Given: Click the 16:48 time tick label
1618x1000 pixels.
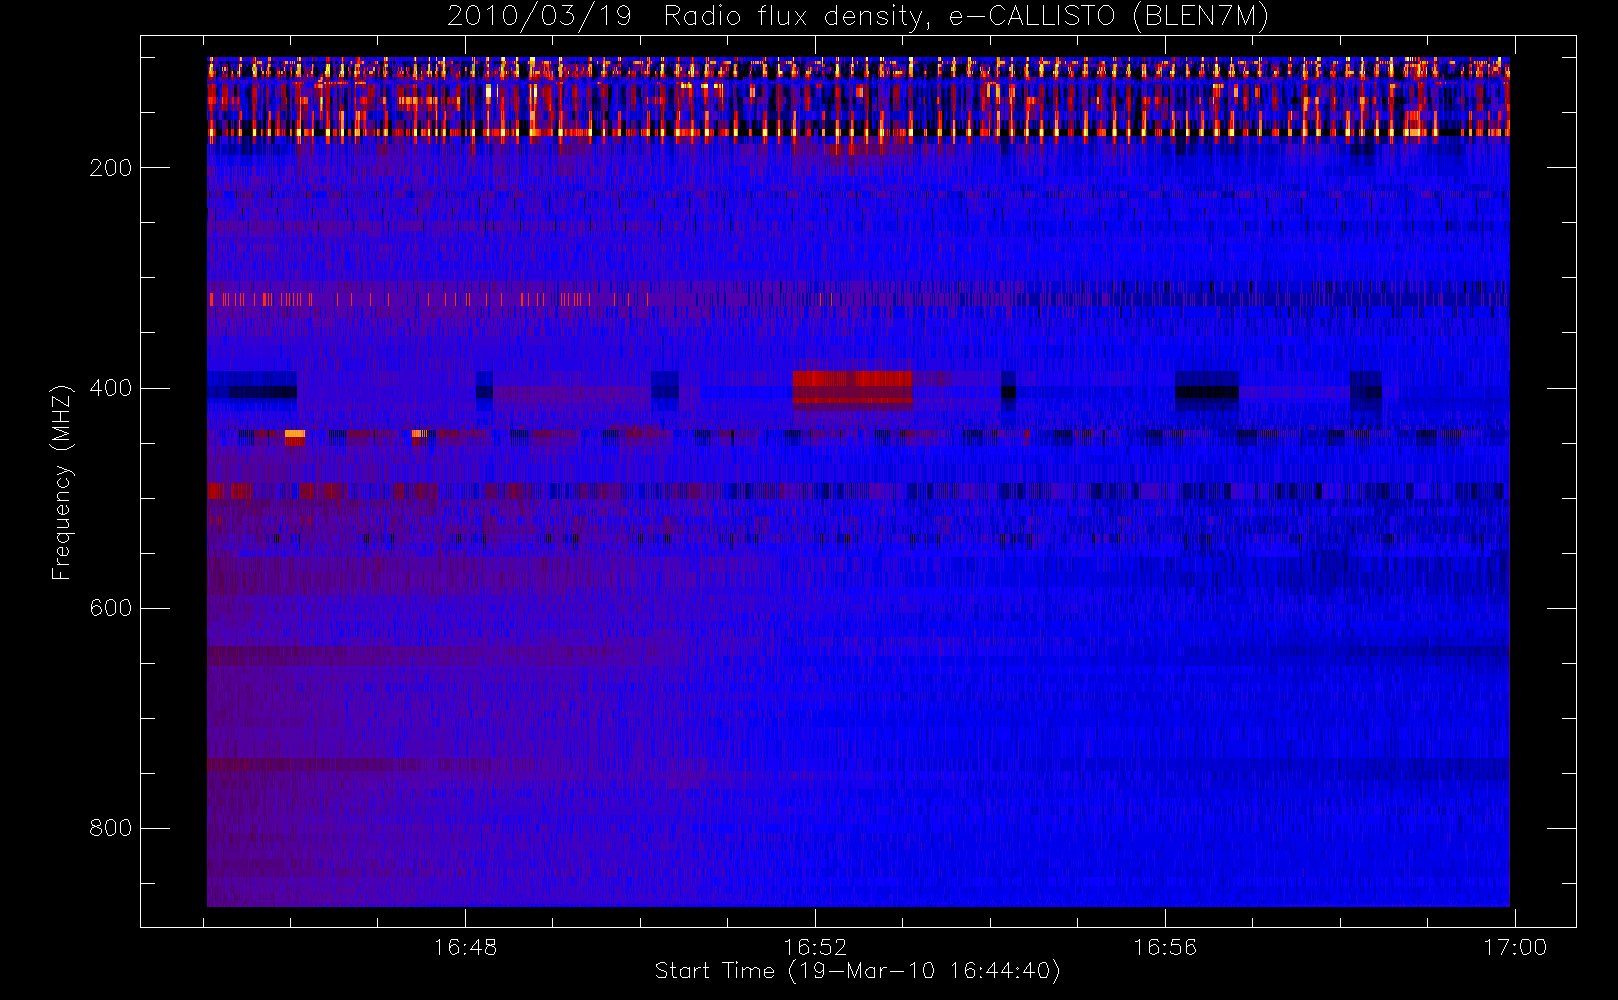Looking at the screenshot, I should click(465, 947).
